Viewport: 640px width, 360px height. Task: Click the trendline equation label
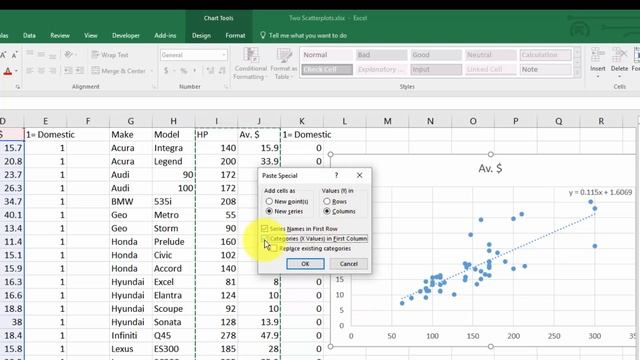(x=600, y=192)
